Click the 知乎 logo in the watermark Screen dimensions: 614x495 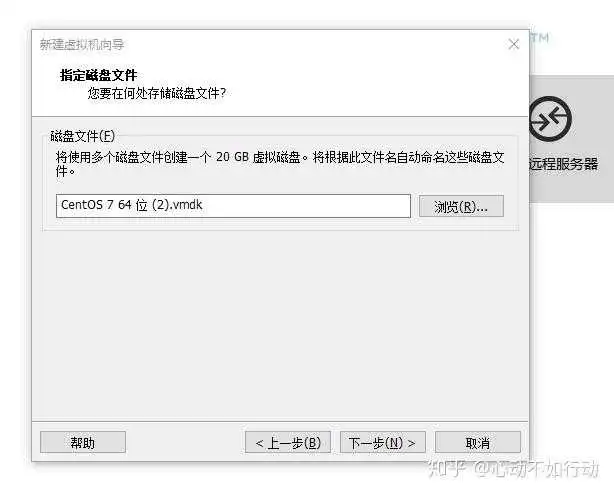pos(449,468)
